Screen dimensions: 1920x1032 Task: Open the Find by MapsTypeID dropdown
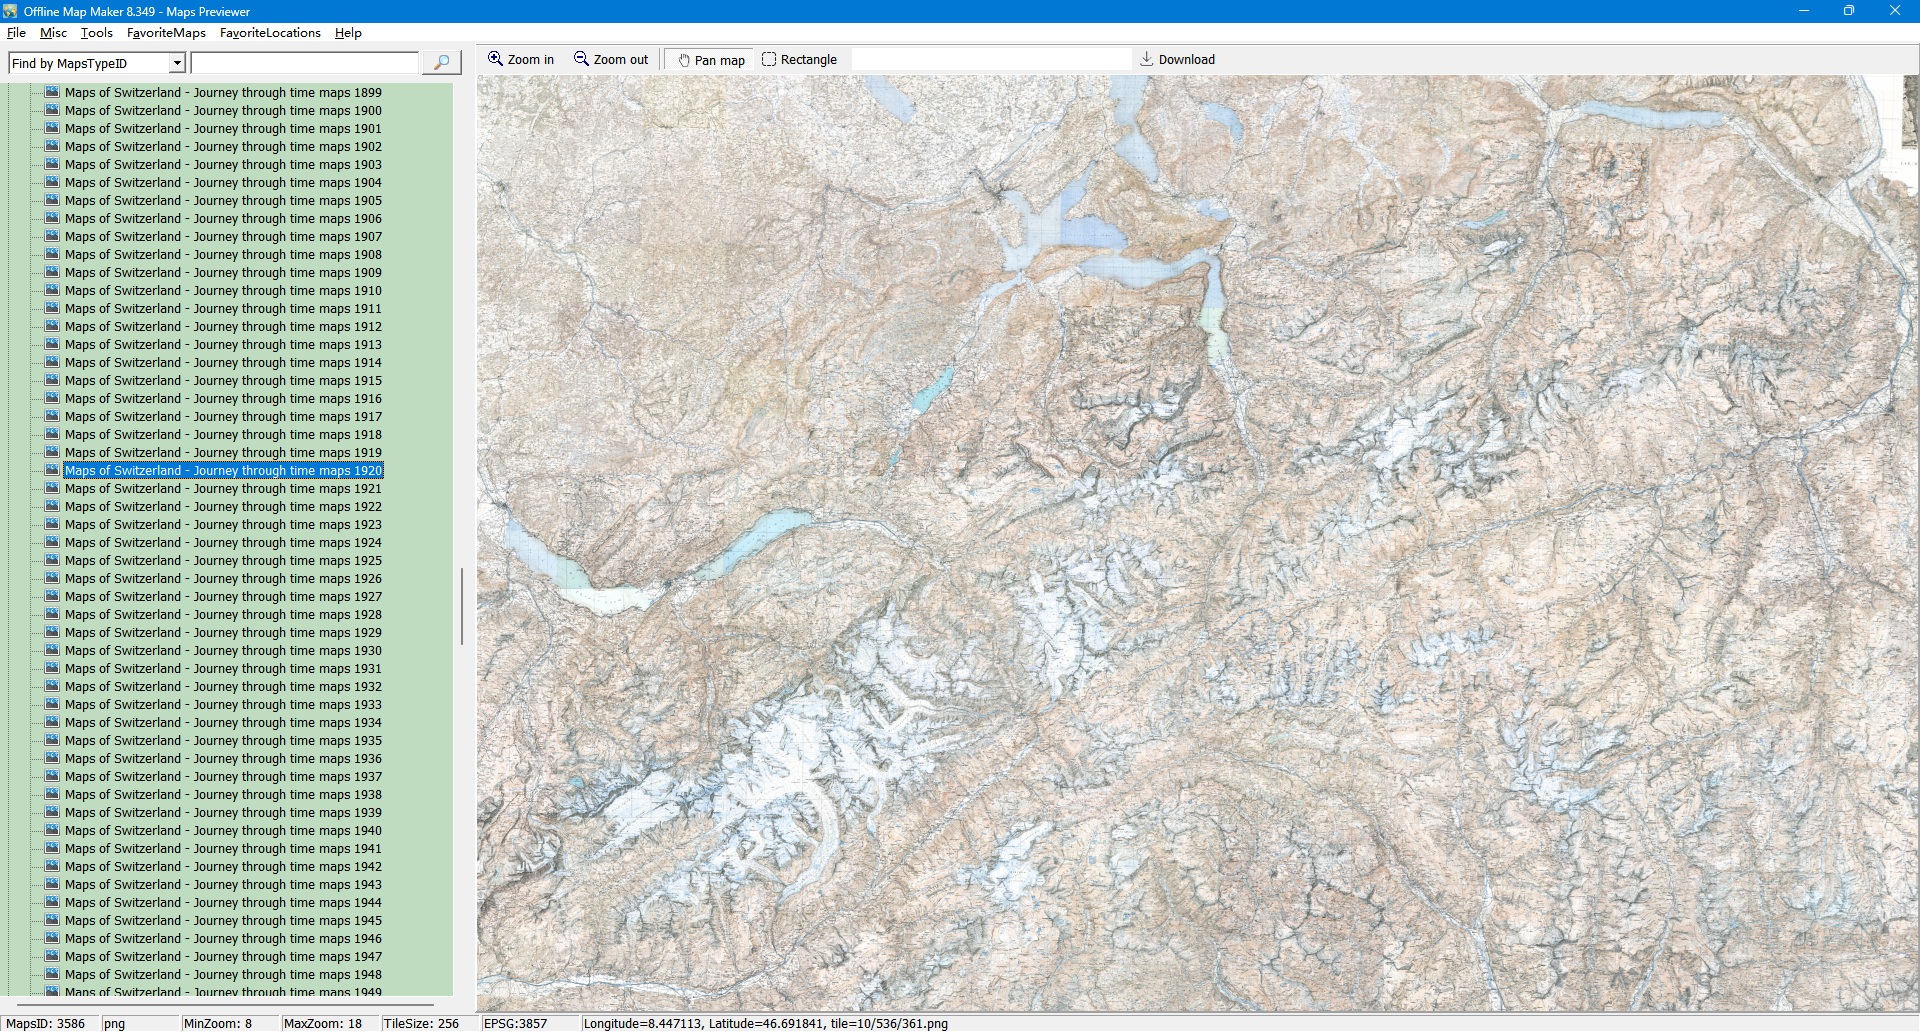click(177, 63)
